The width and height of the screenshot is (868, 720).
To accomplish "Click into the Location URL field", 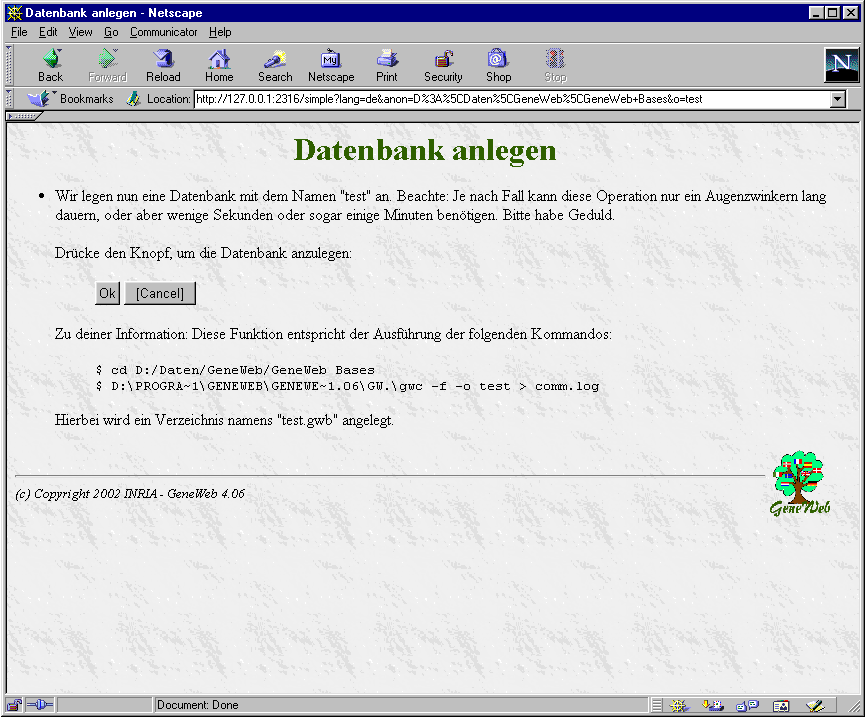I will tap(512, 100).
